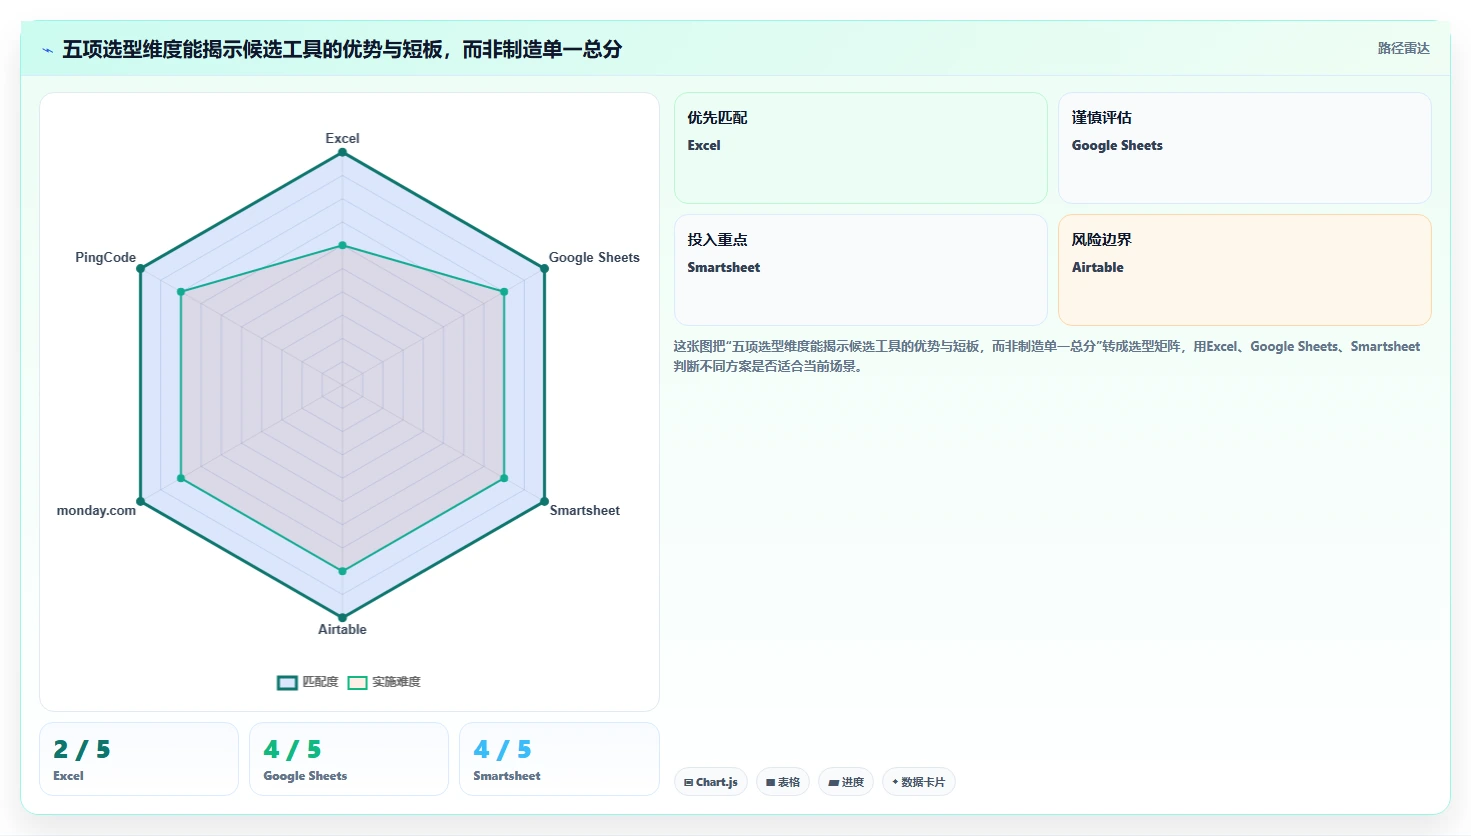Toggle the 匹配度 legend swatch

287,683
